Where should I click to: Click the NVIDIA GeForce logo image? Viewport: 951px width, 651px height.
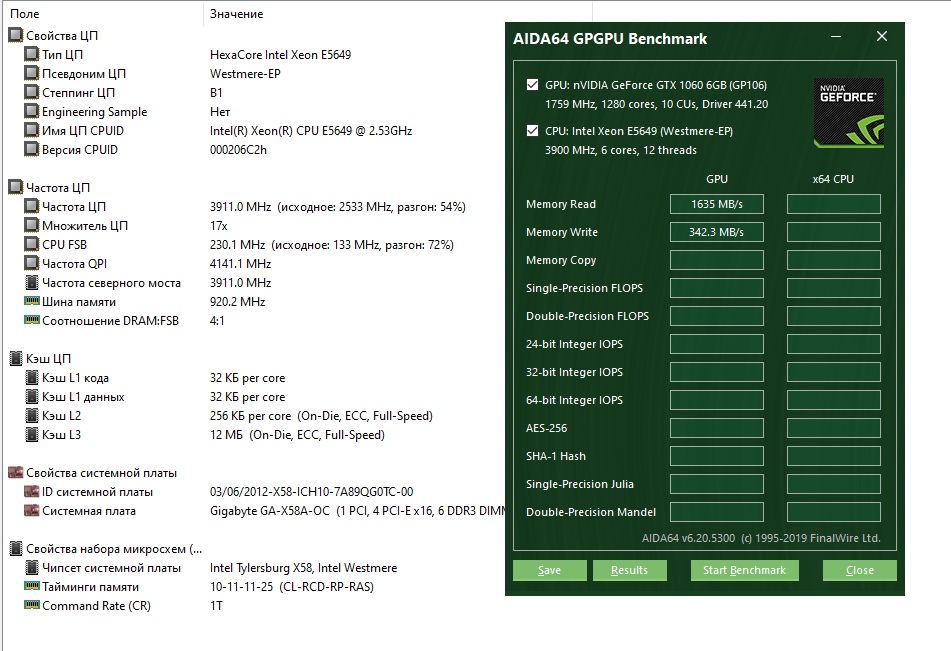click(848, 113)
